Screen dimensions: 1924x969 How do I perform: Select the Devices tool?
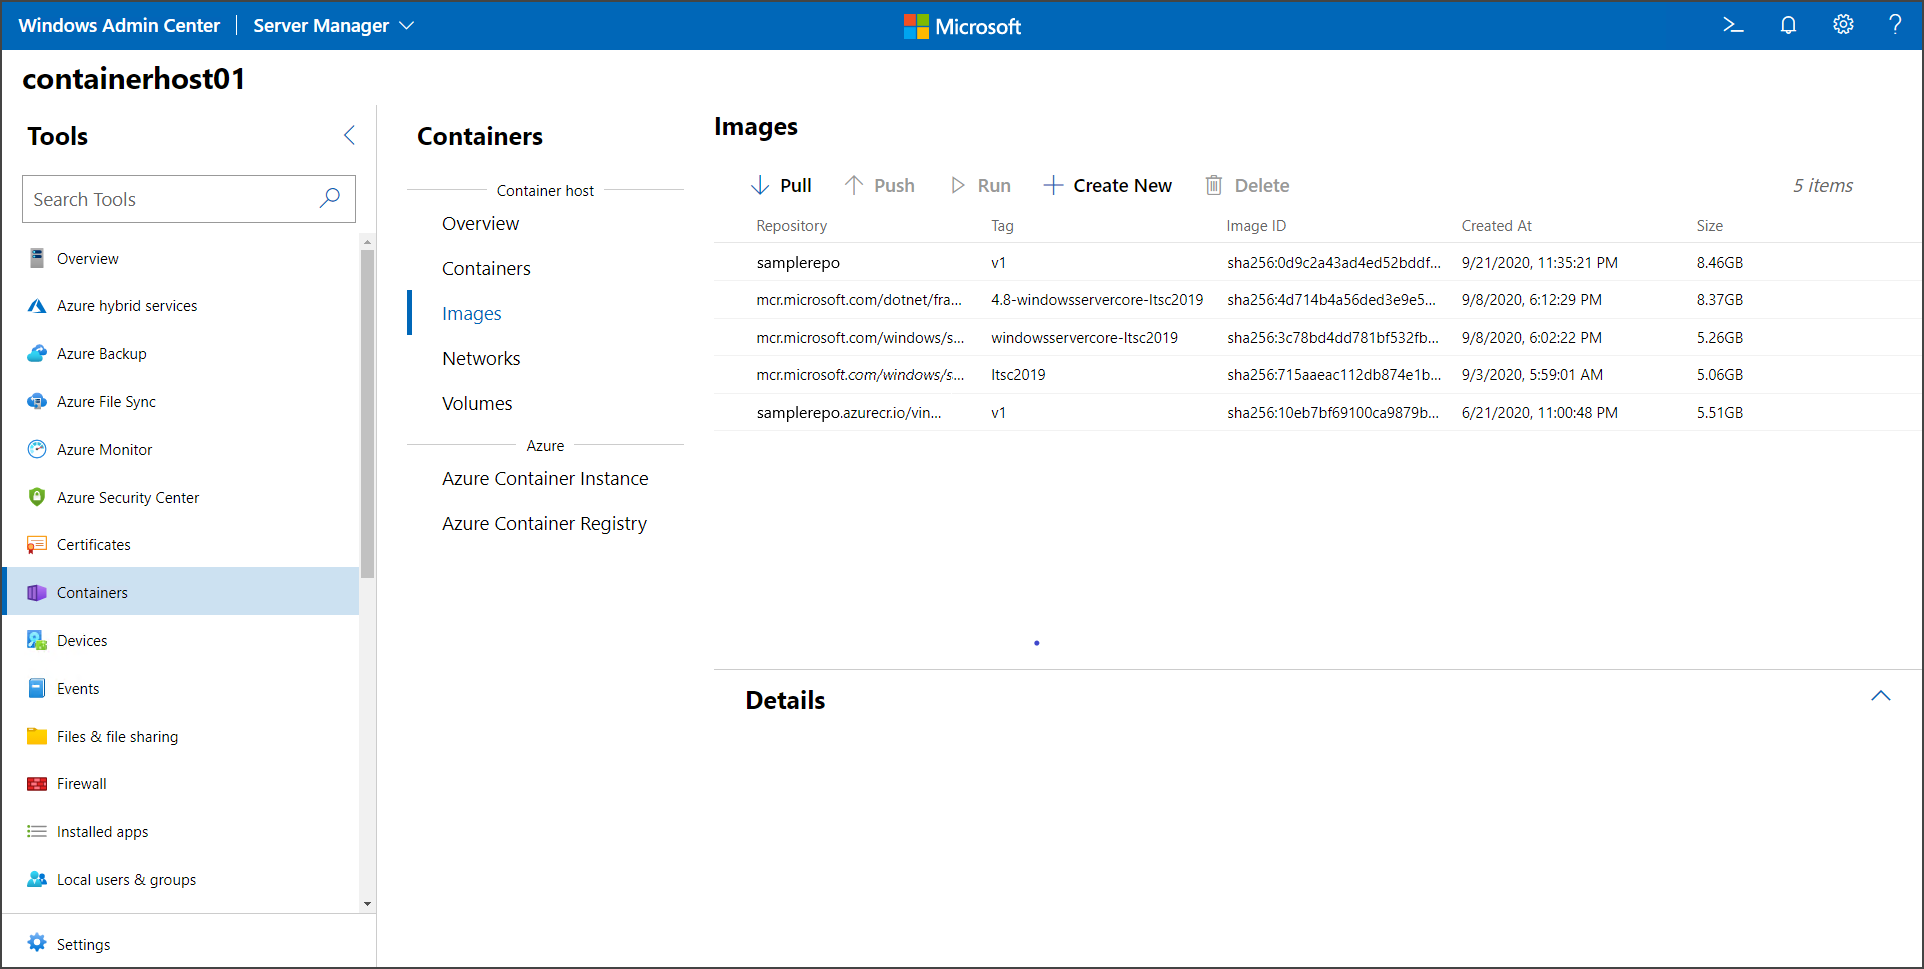coord(82,640)
